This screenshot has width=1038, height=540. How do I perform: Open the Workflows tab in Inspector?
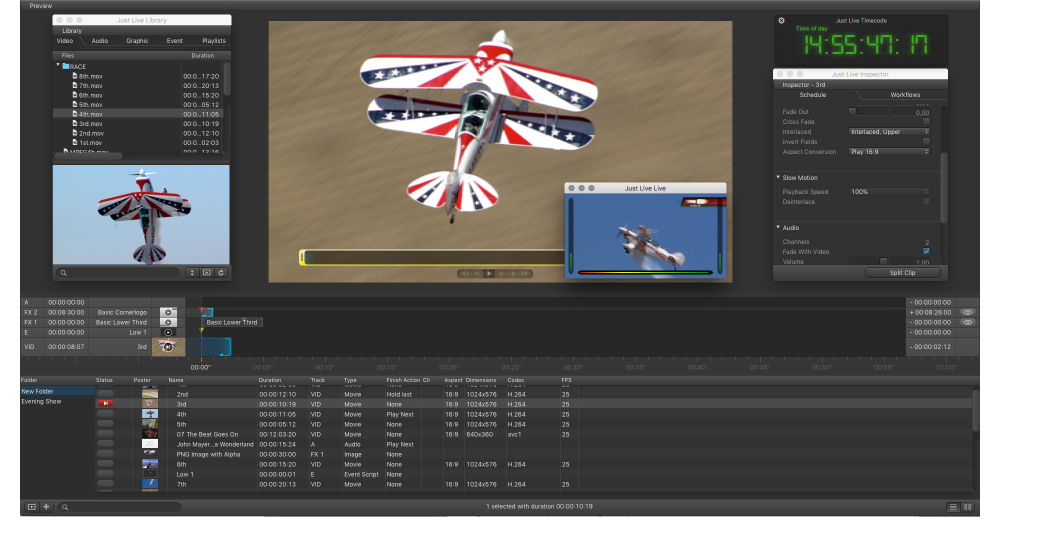click(905, 95)
